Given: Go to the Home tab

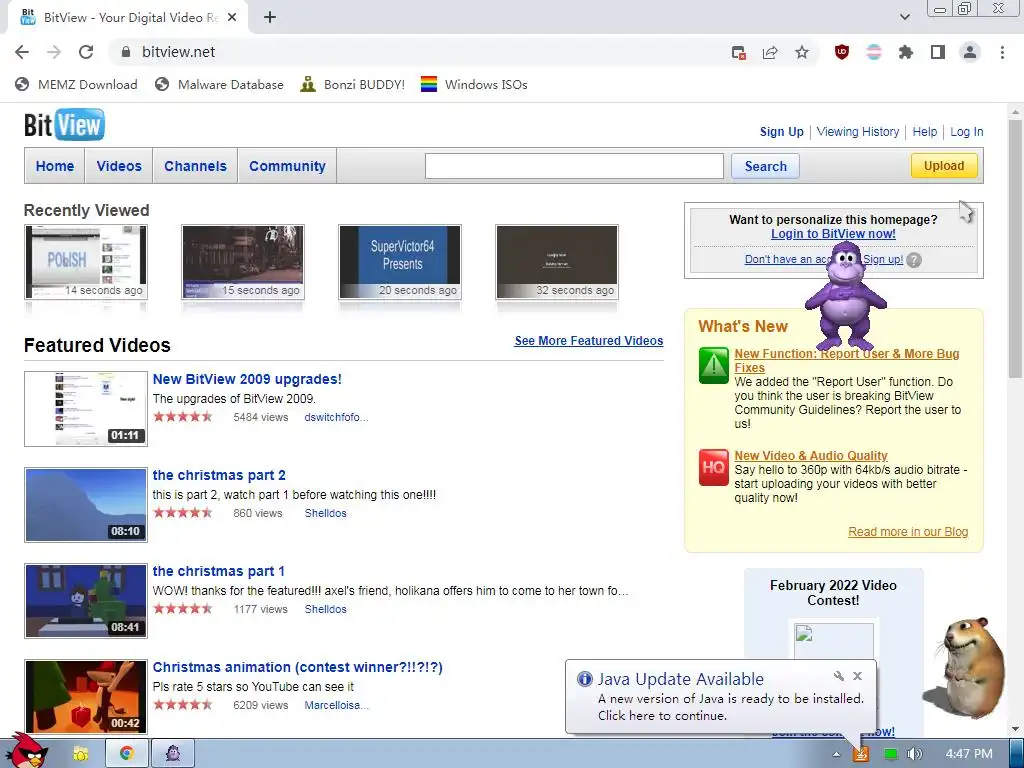Looking at the screenshot, I should (x=55, y=166).
